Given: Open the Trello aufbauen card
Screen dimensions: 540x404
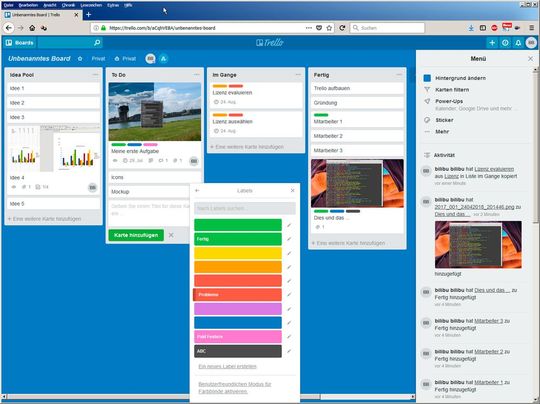Looking at the screenshot, I should 357,88.
